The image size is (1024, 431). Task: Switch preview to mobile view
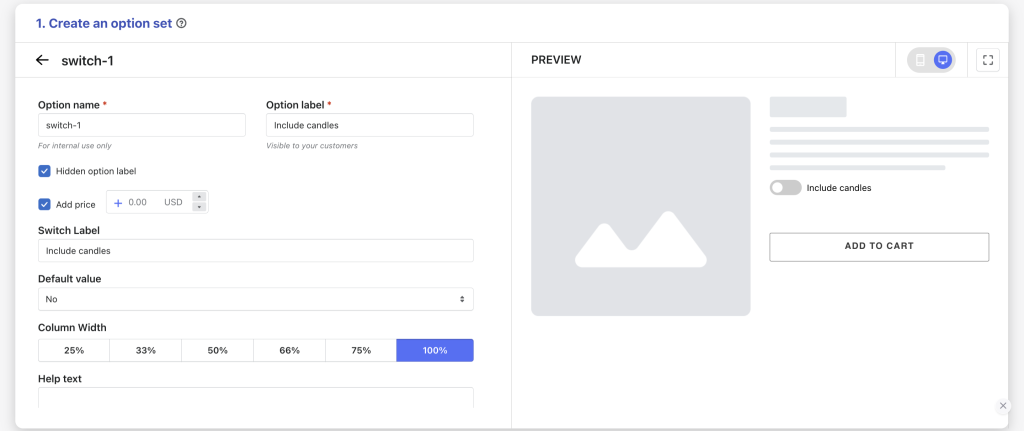[x=920, y=60]
